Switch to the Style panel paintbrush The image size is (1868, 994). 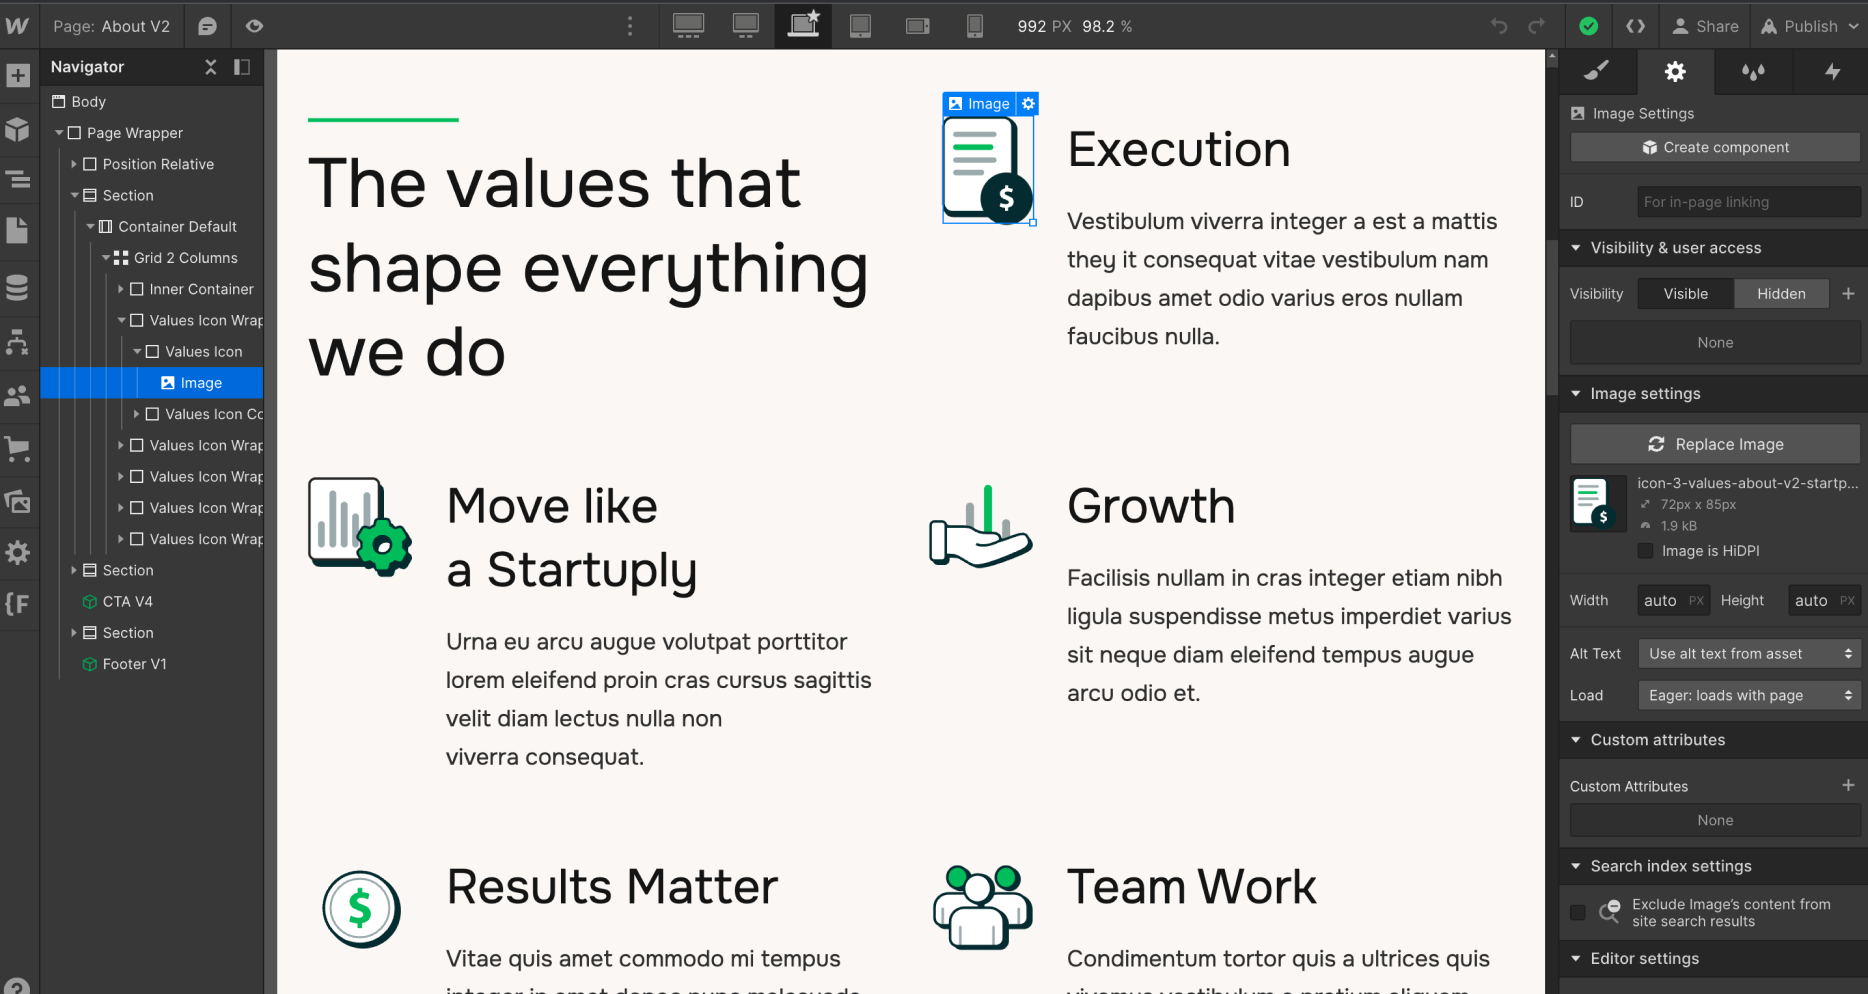[x=1597, y=72]
